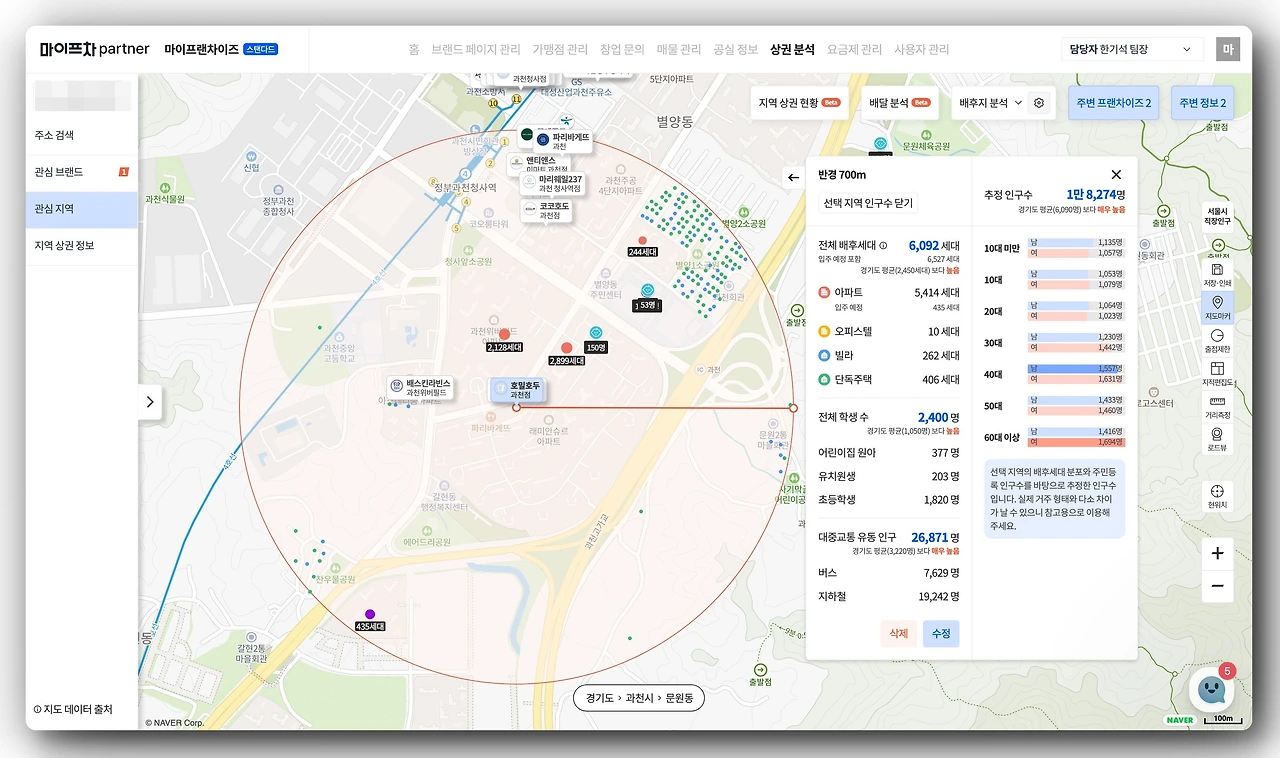The height and width of the screenshot is (758, 1280).
Task: Zoom in the map with plus button
Action: (x=1217, y=553)
